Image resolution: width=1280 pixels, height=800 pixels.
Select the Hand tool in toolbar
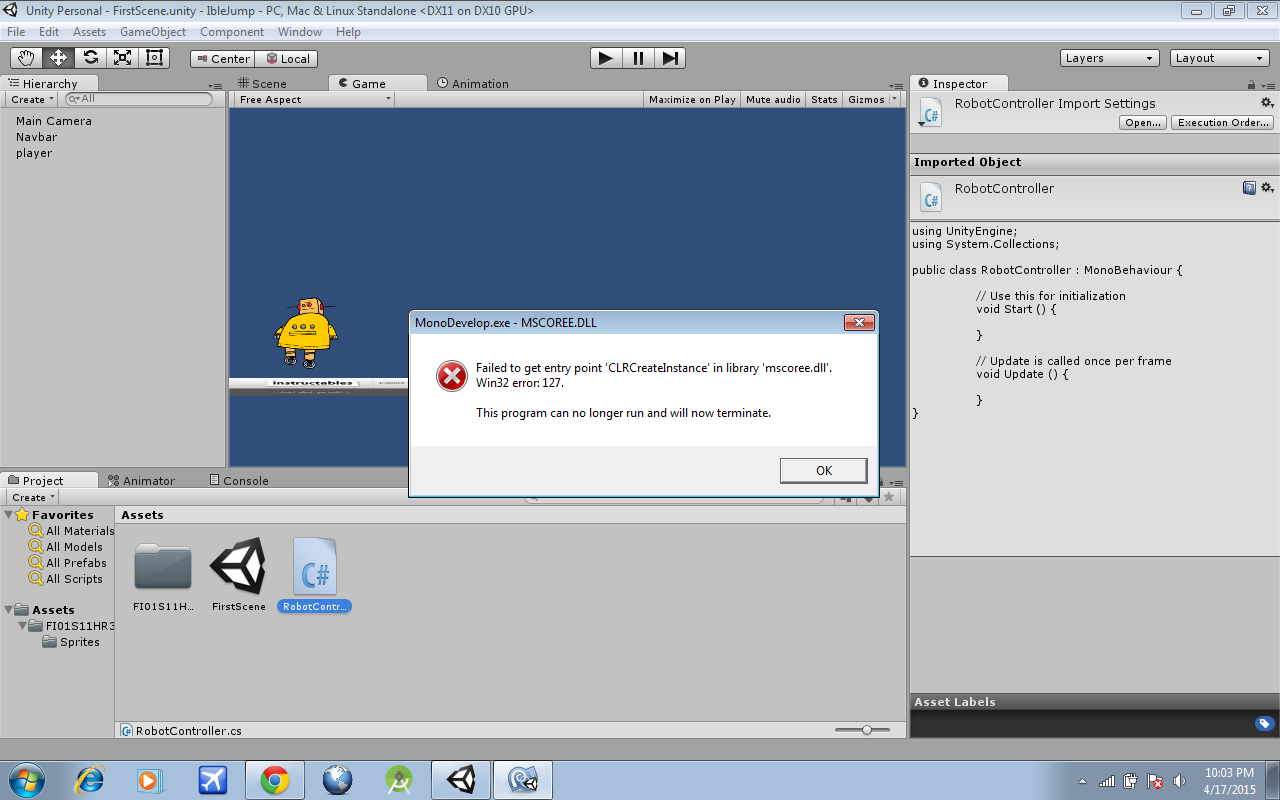26,58
